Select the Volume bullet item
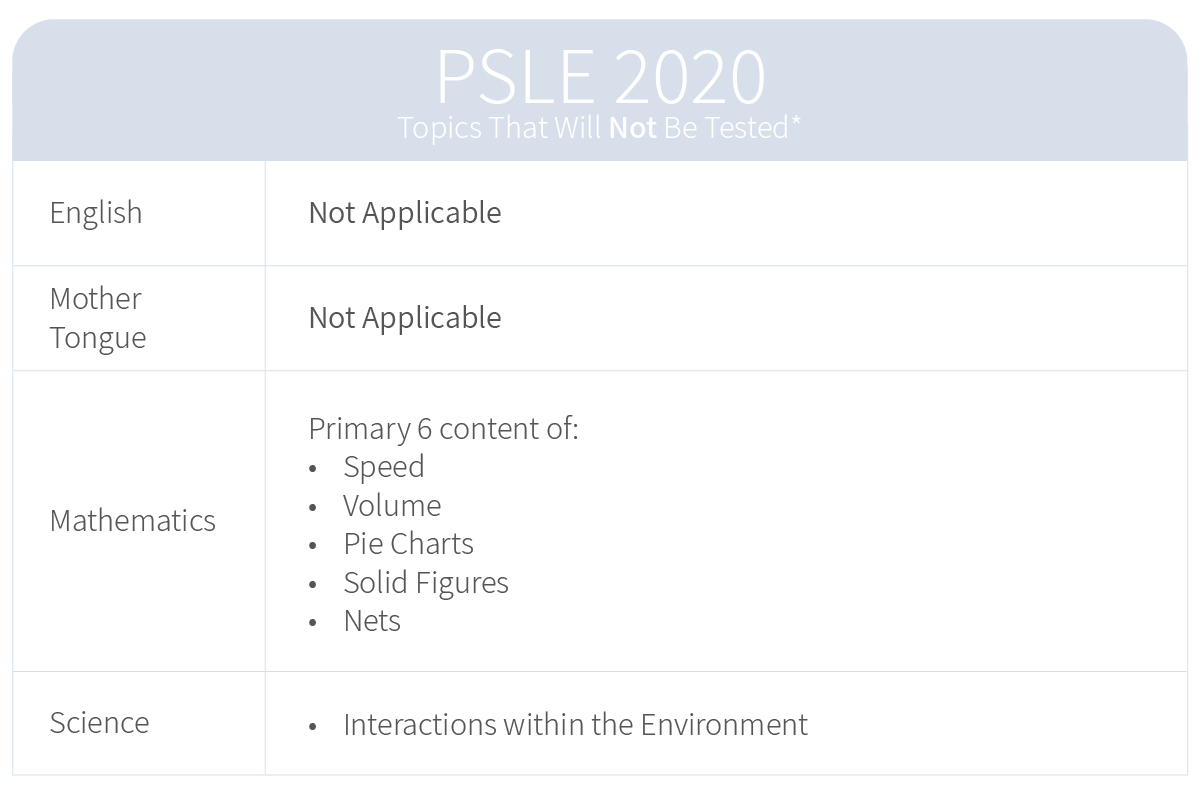 (x=392, y=506)
